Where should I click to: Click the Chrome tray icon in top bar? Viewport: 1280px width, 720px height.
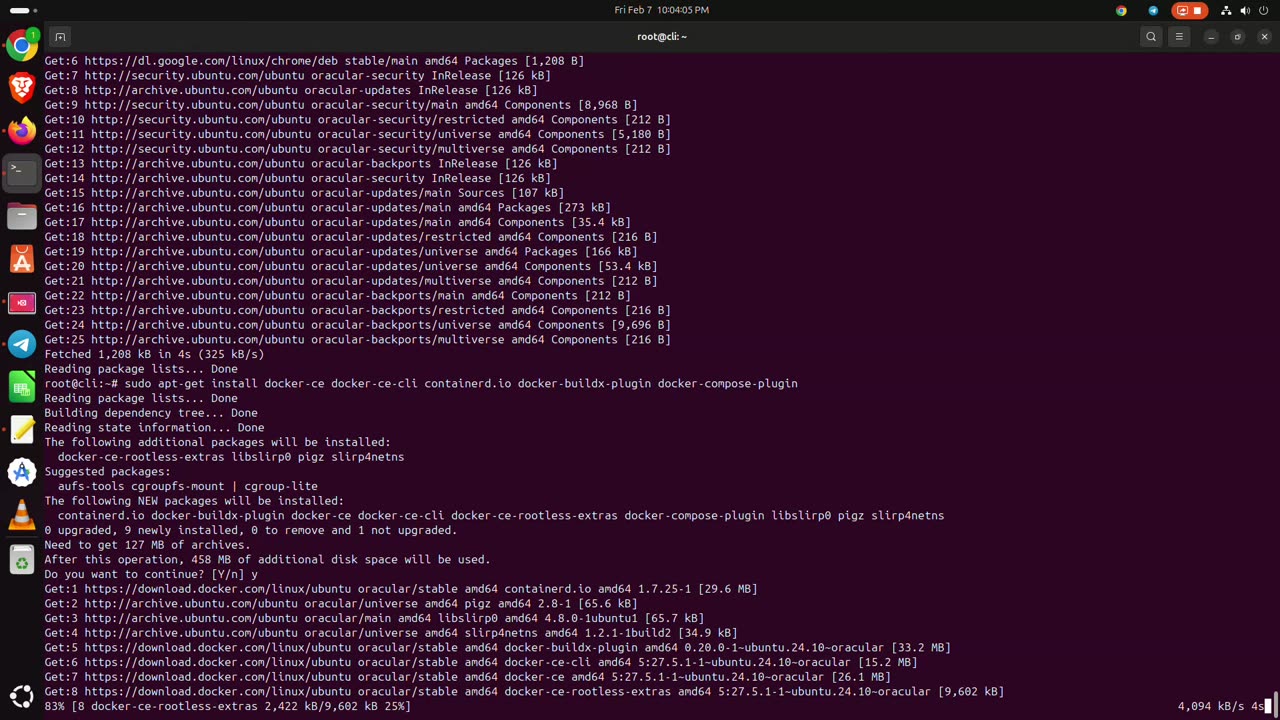1121,10
